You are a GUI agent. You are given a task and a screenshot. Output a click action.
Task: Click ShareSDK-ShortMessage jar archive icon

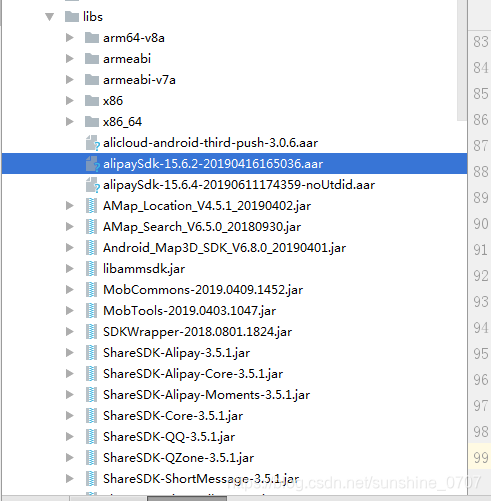91,479
